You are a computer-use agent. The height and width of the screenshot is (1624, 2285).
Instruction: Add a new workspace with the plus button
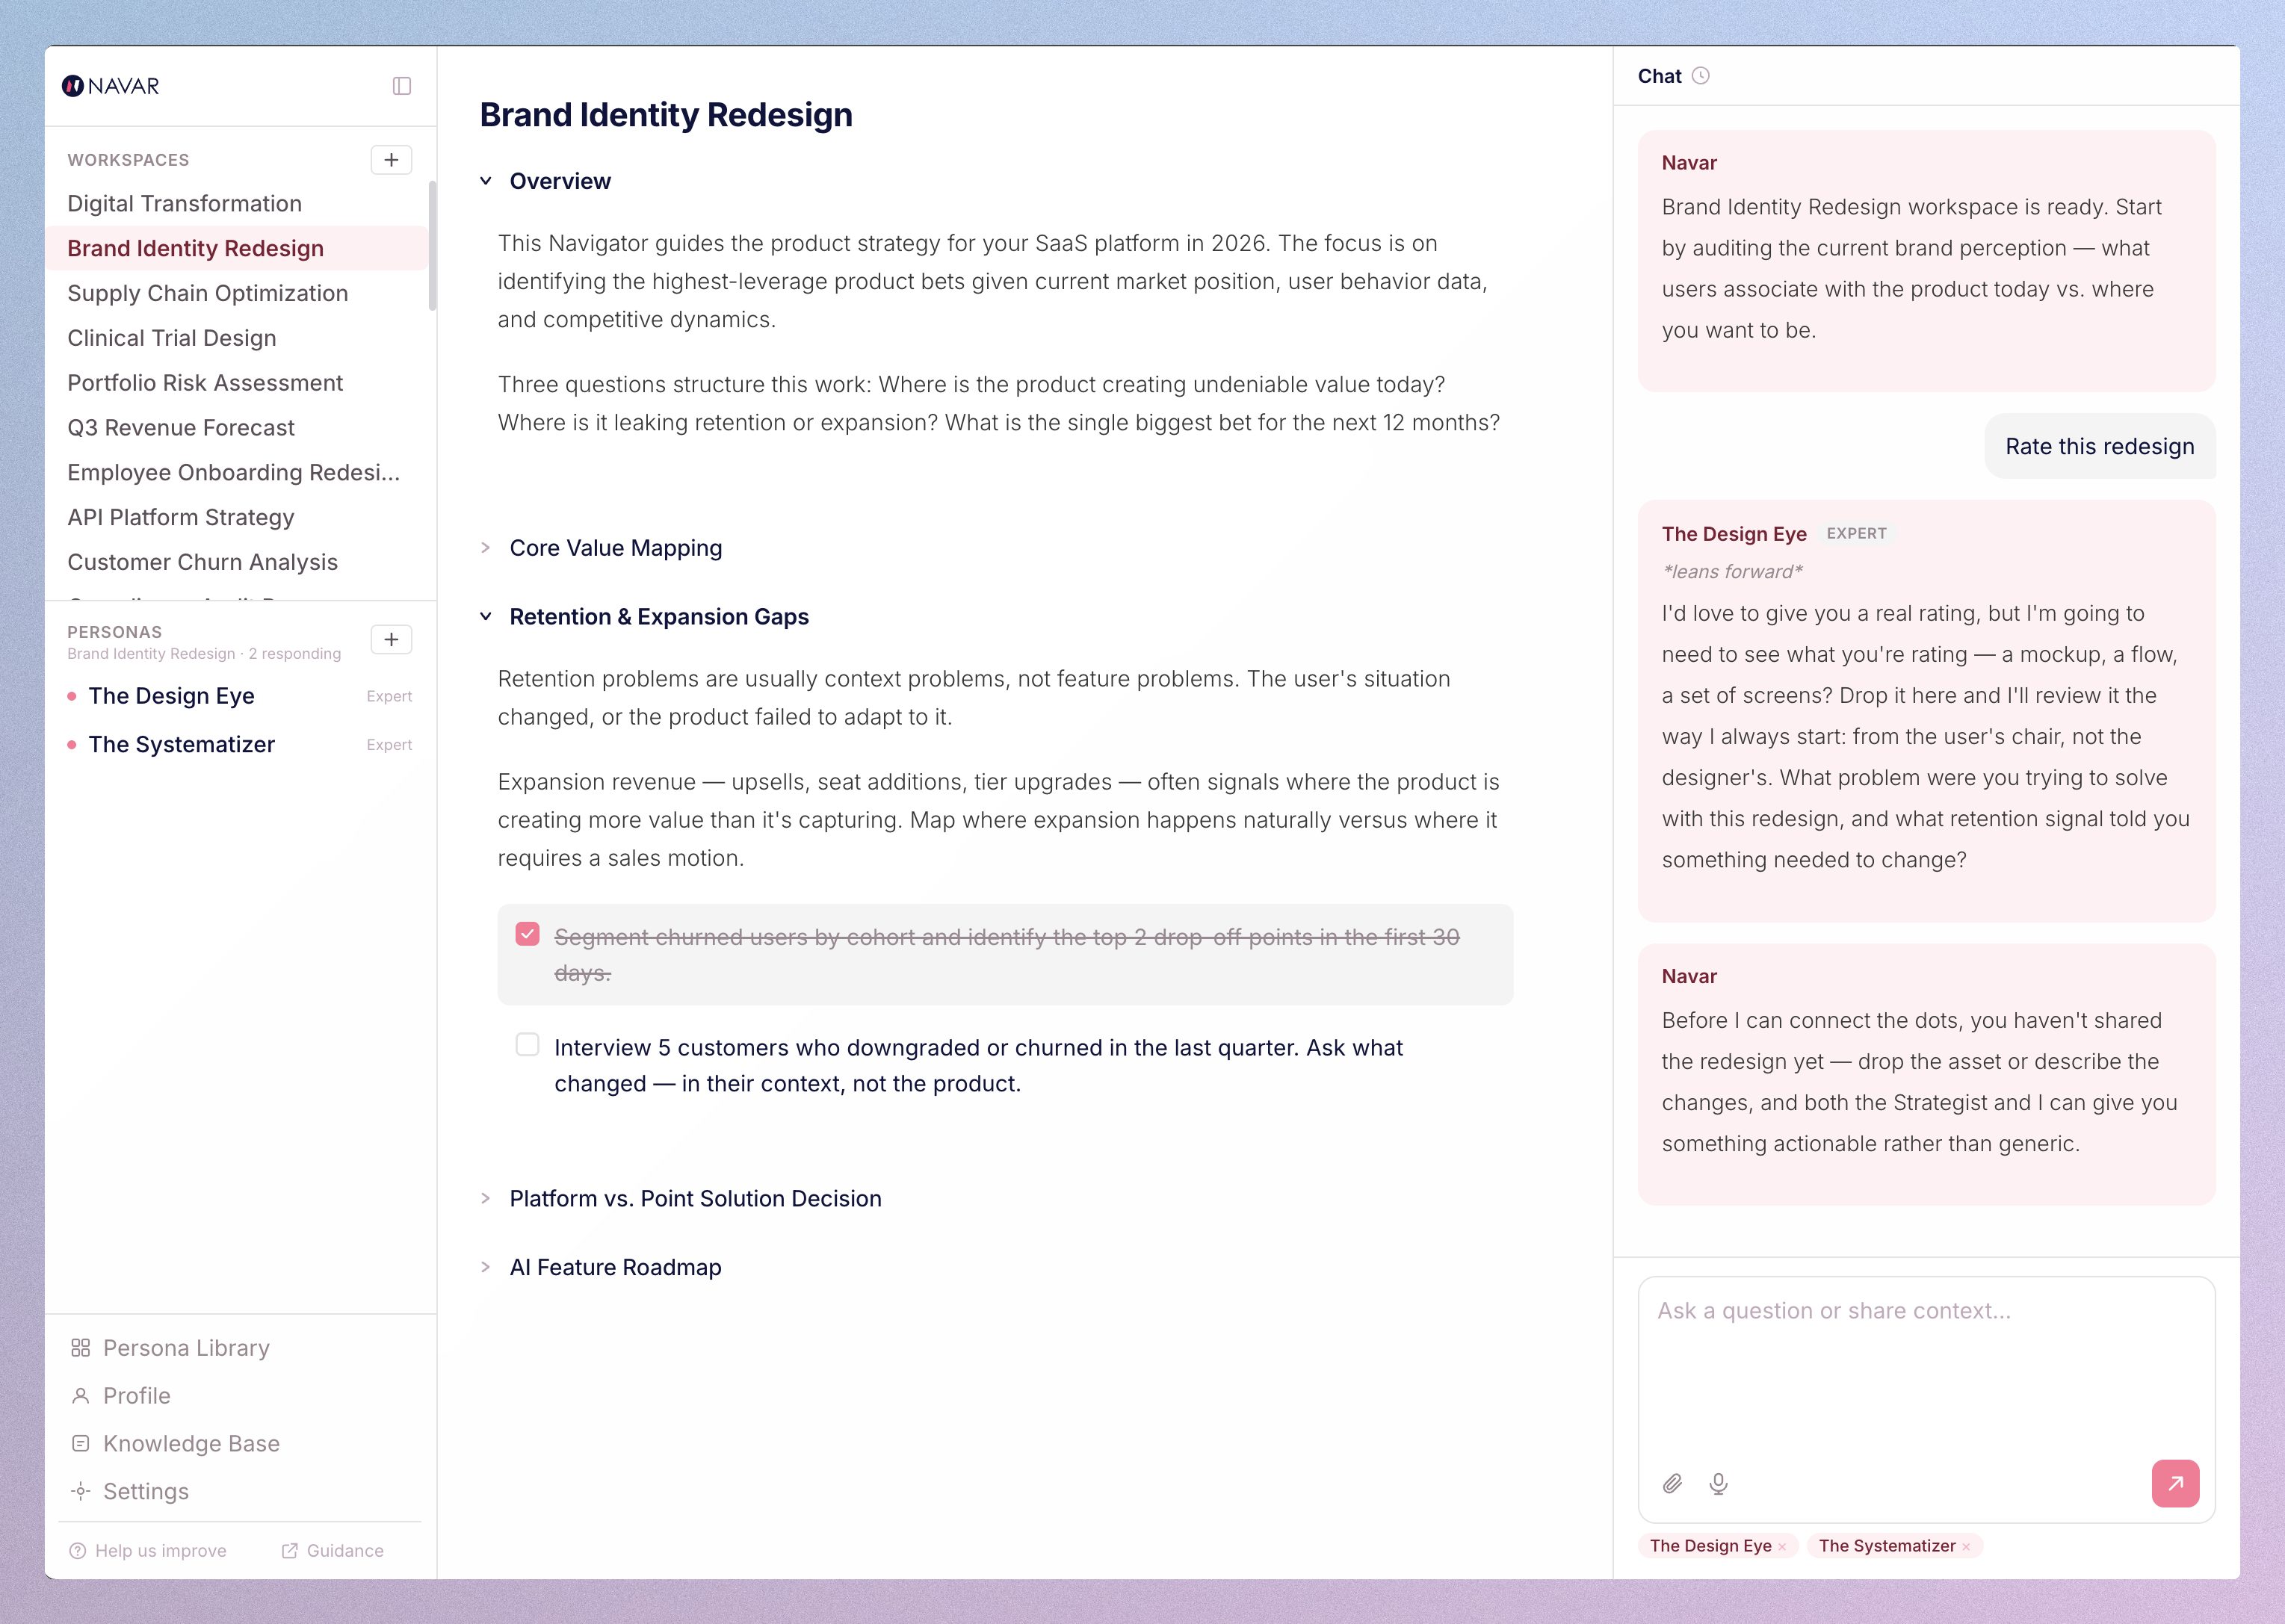391,160
